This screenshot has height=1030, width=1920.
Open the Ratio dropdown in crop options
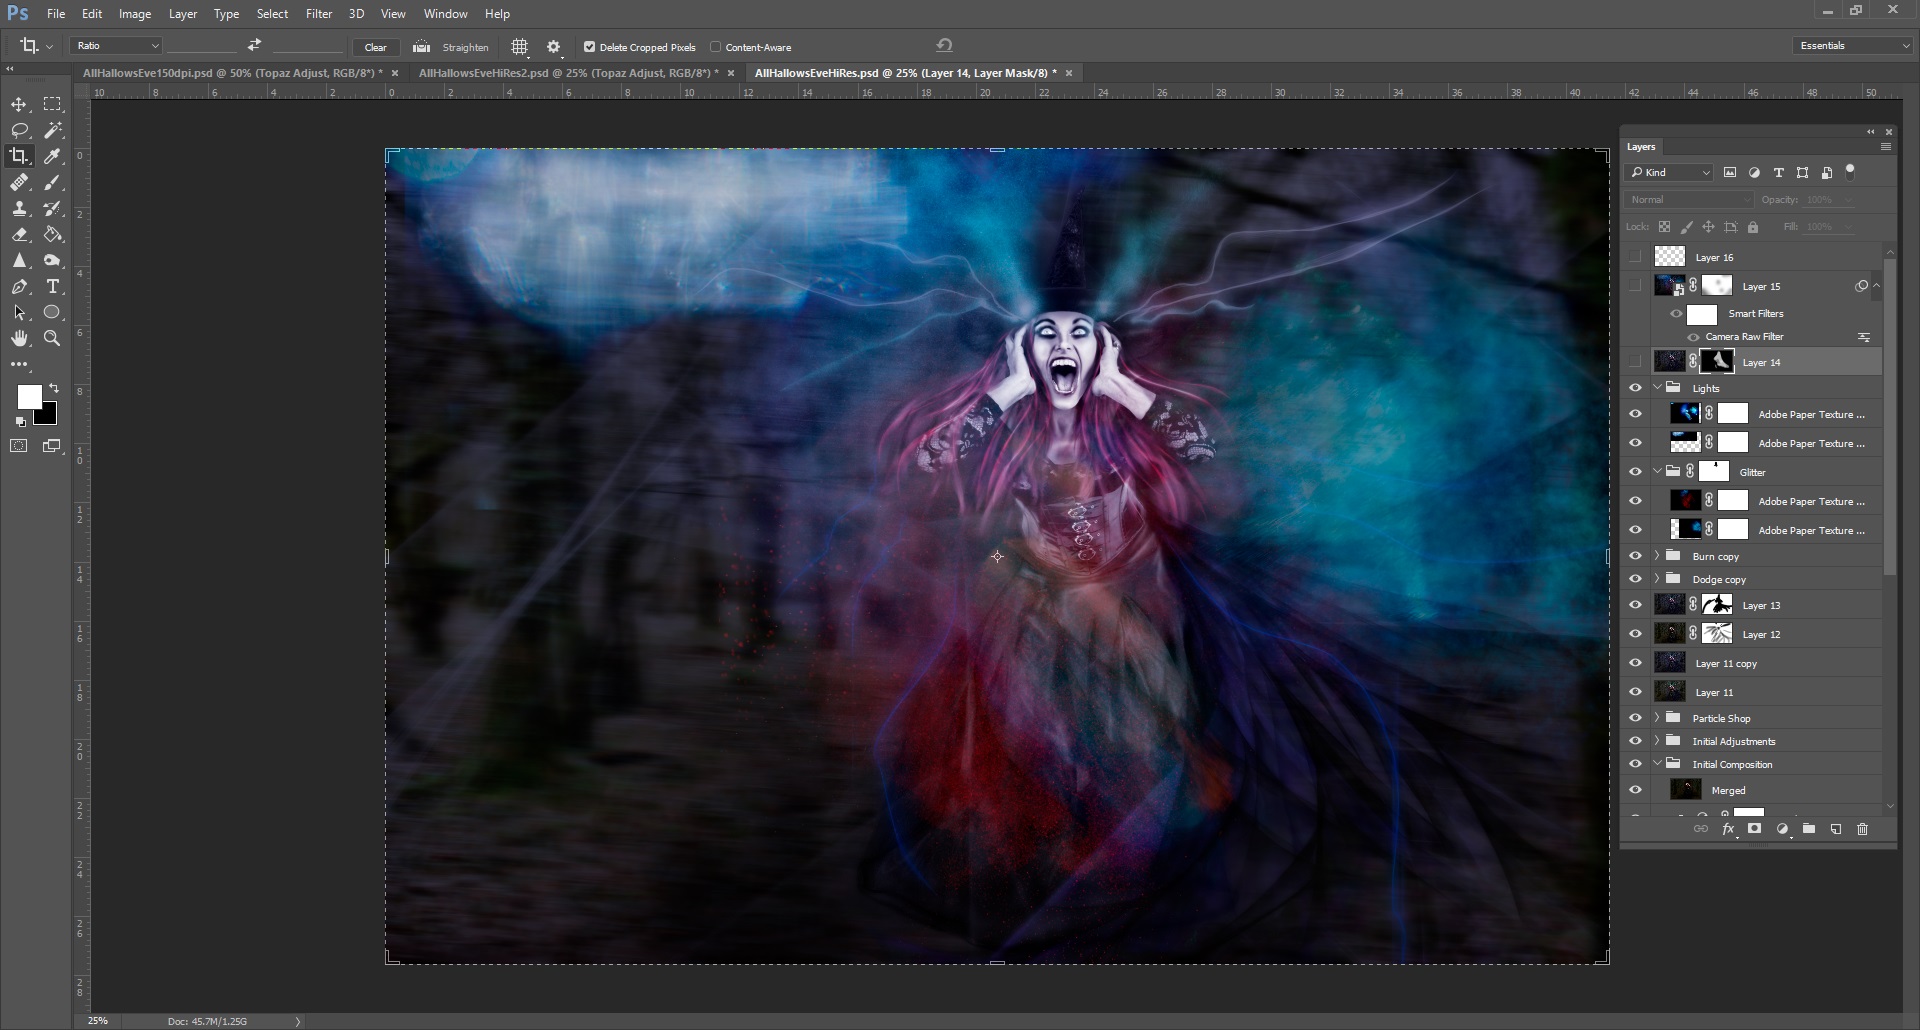pyautogui.click(x=115, y=46)
